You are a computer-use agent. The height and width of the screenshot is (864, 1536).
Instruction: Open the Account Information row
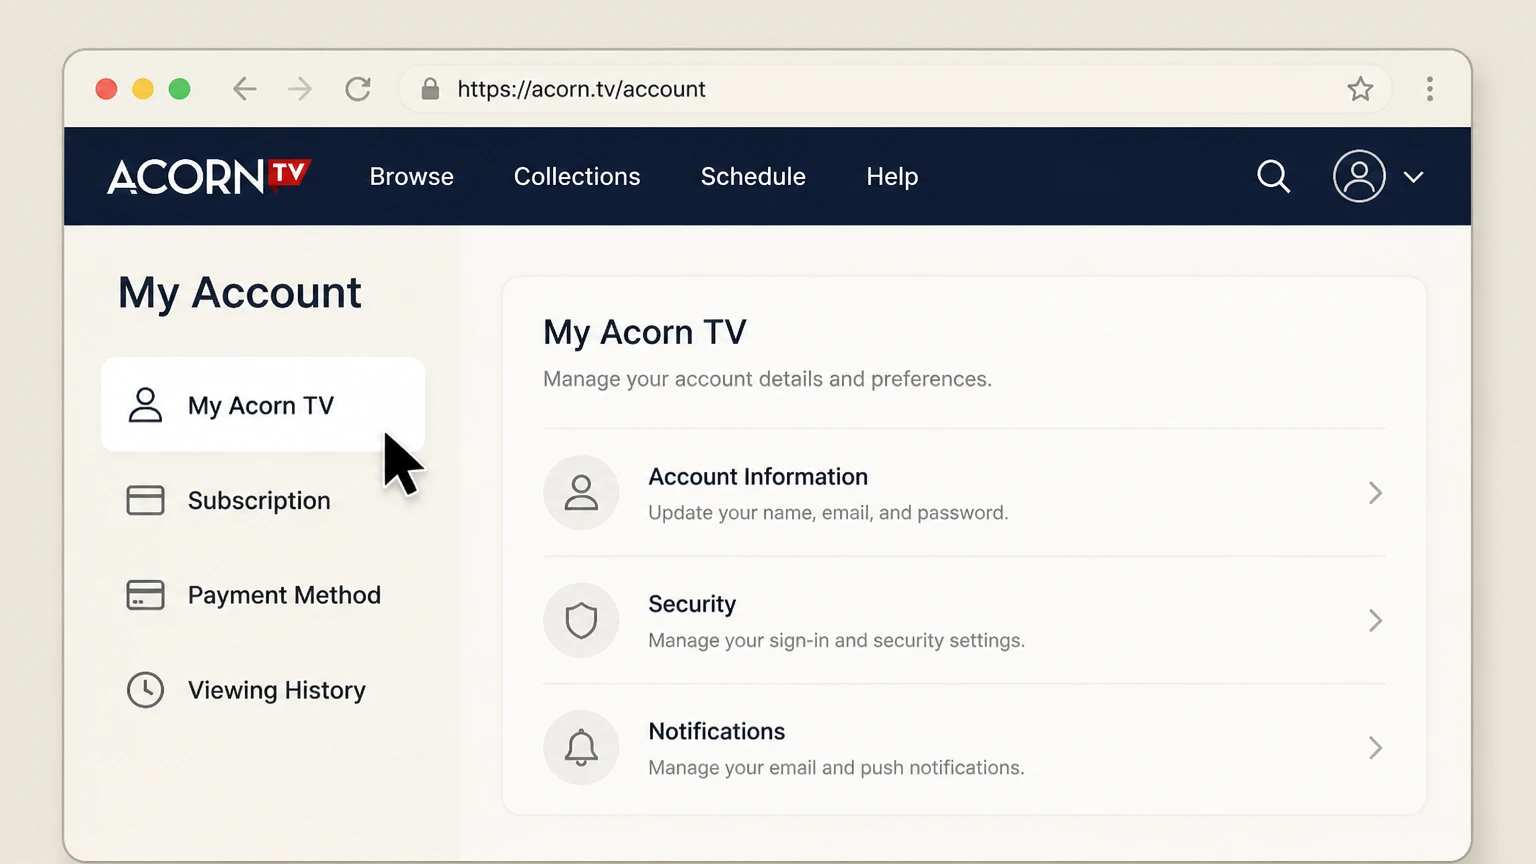964,493
